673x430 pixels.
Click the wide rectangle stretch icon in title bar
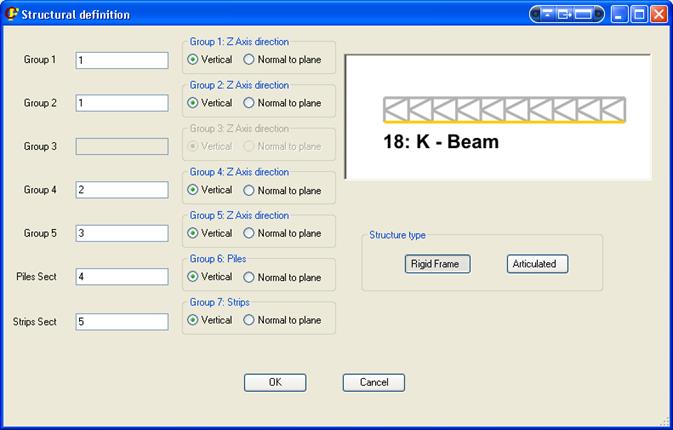pos(583,14)
